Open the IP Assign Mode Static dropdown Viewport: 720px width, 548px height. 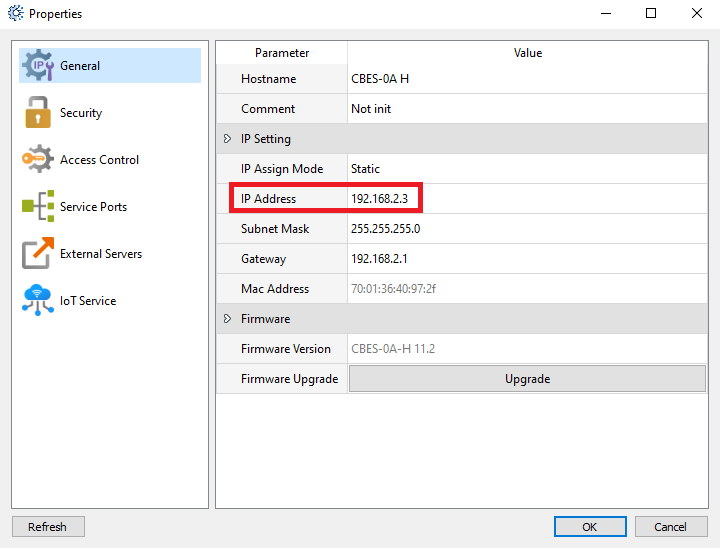coord(527,169)
